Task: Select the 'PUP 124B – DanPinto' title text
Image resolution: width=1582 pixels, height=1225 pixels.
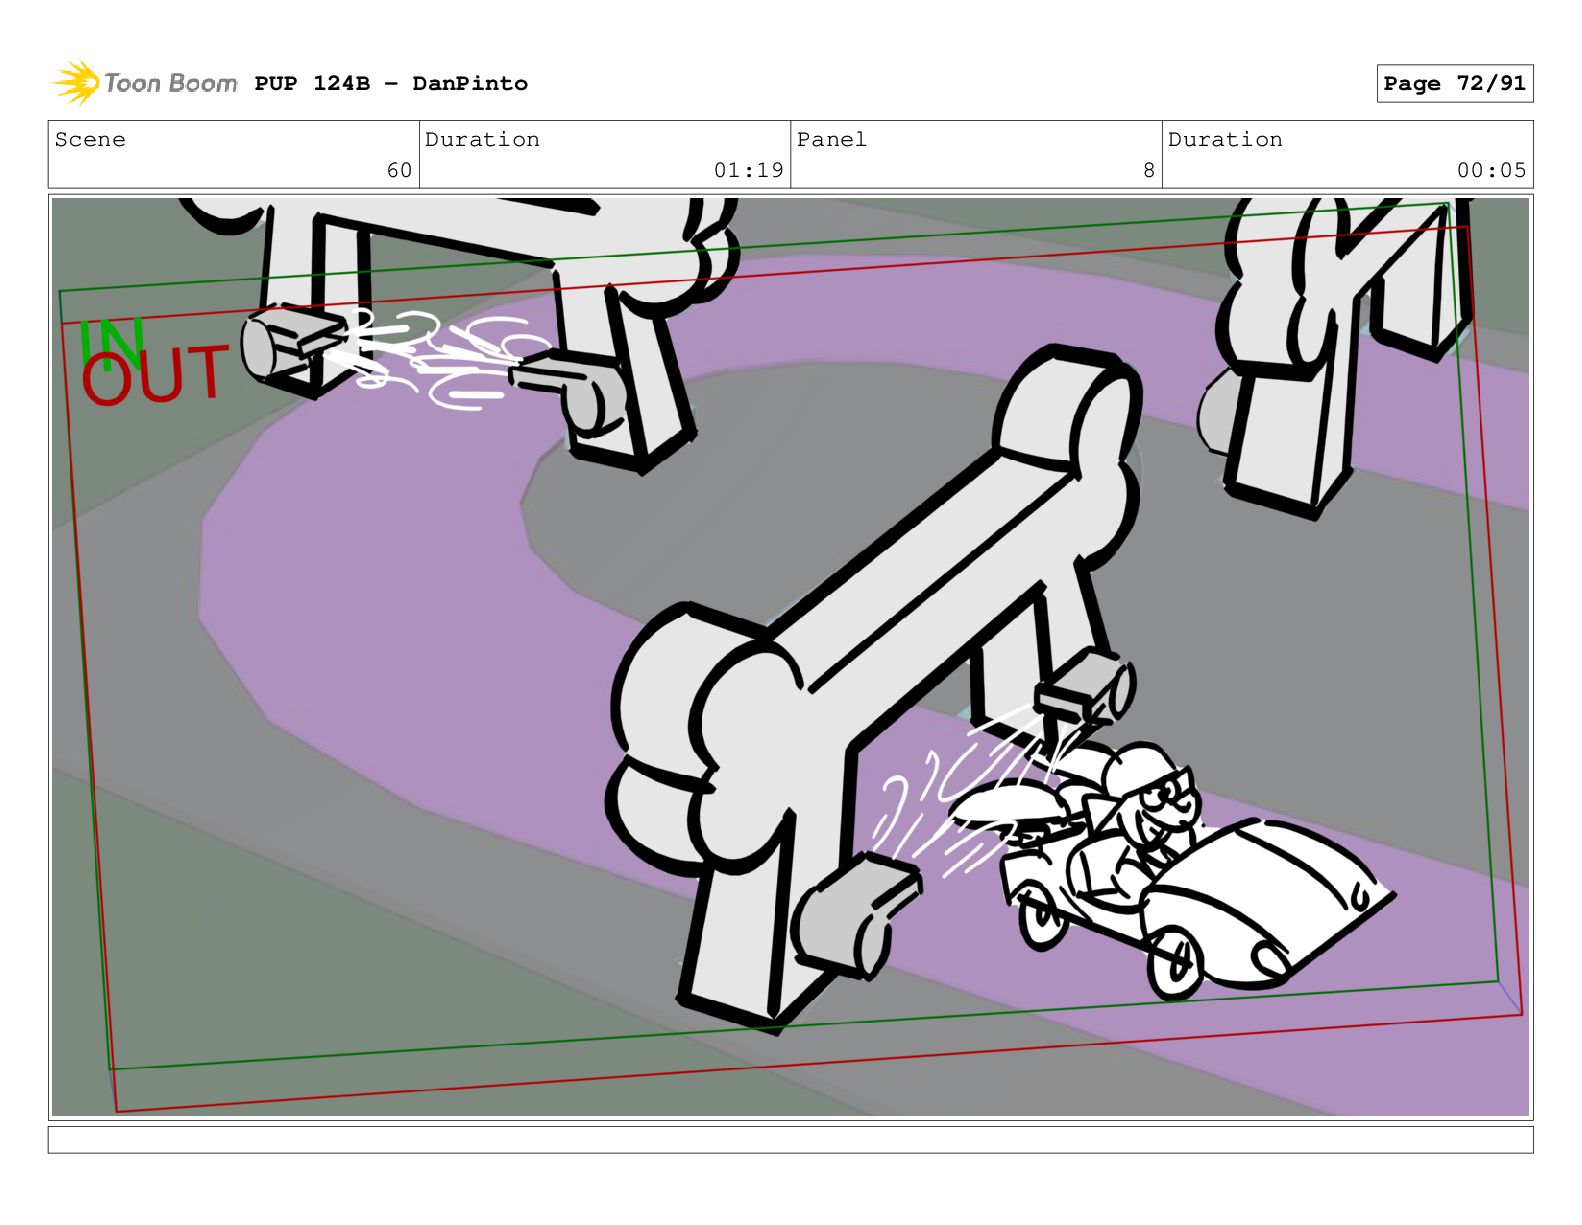Action: pos(391,84)
